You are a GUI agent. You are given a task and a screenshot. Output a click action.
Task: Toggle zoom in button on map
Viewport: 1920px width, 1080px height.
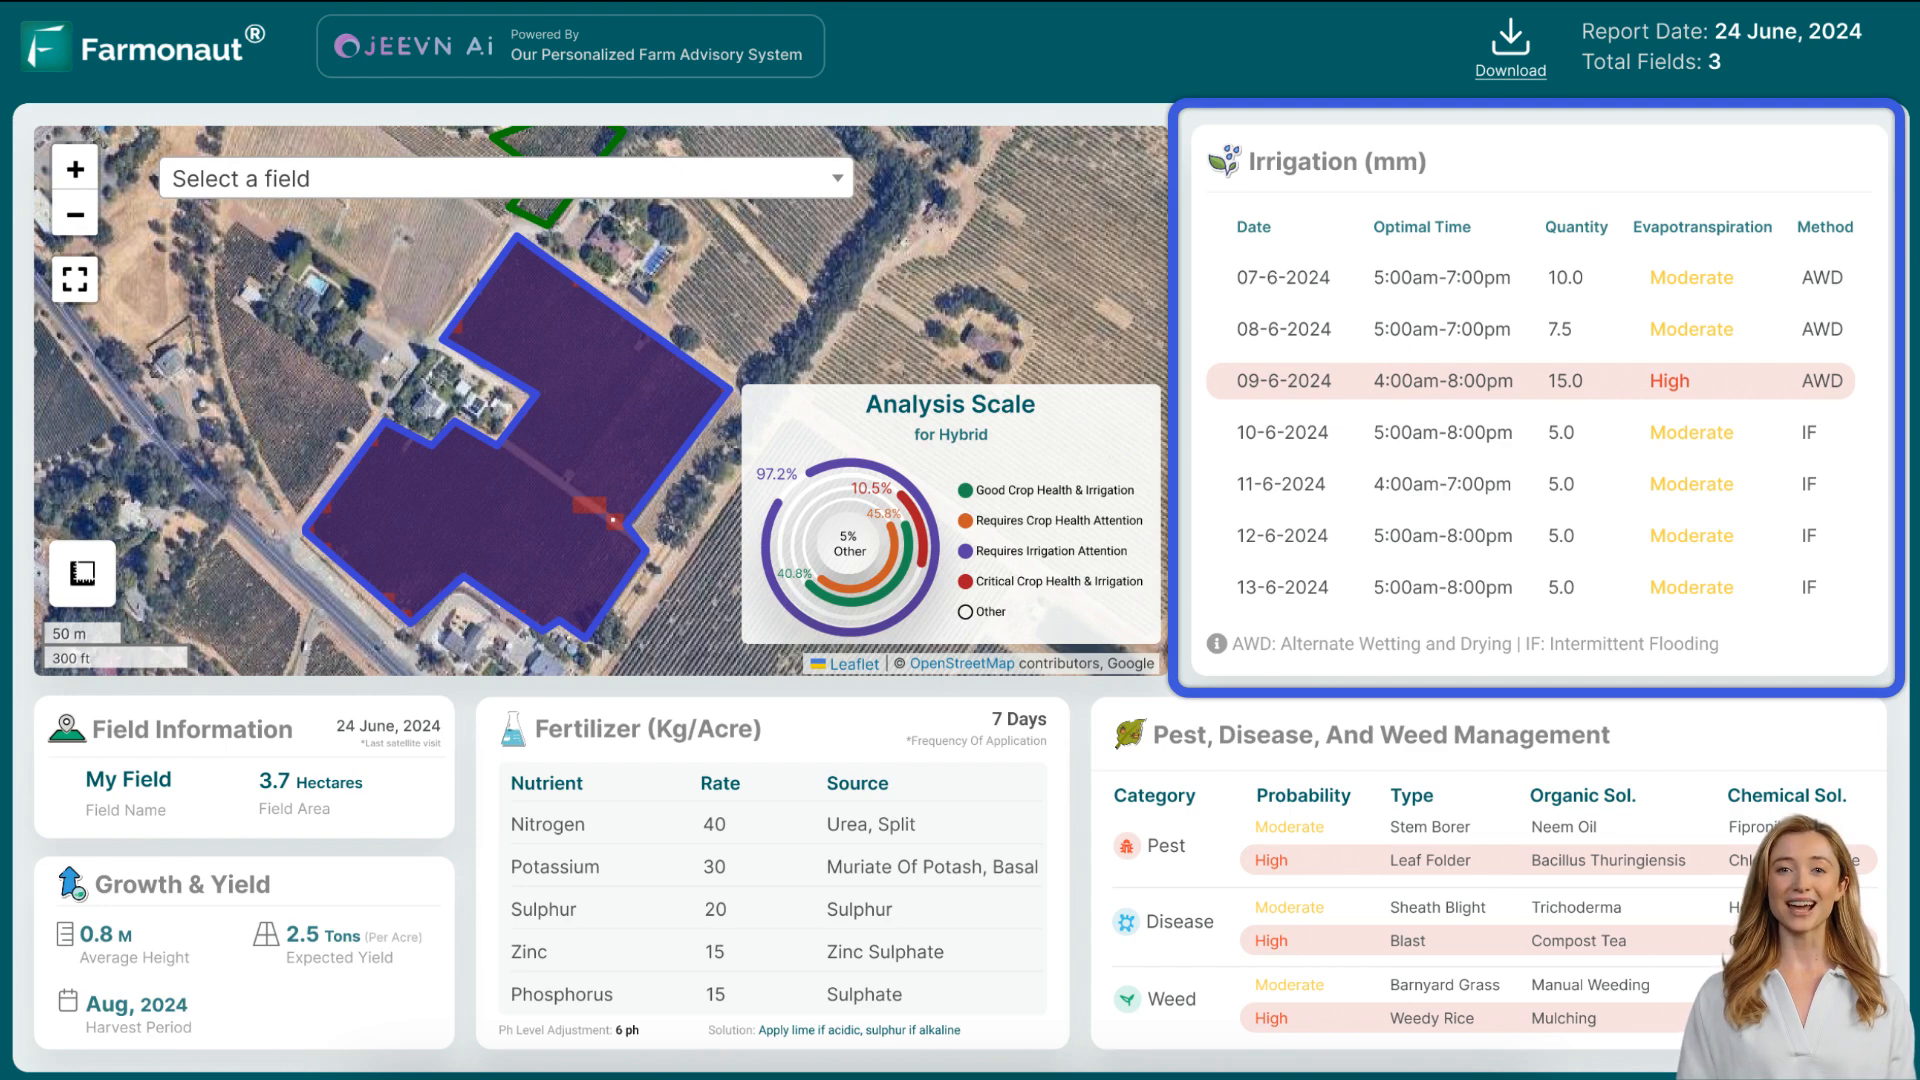[74, 169]
